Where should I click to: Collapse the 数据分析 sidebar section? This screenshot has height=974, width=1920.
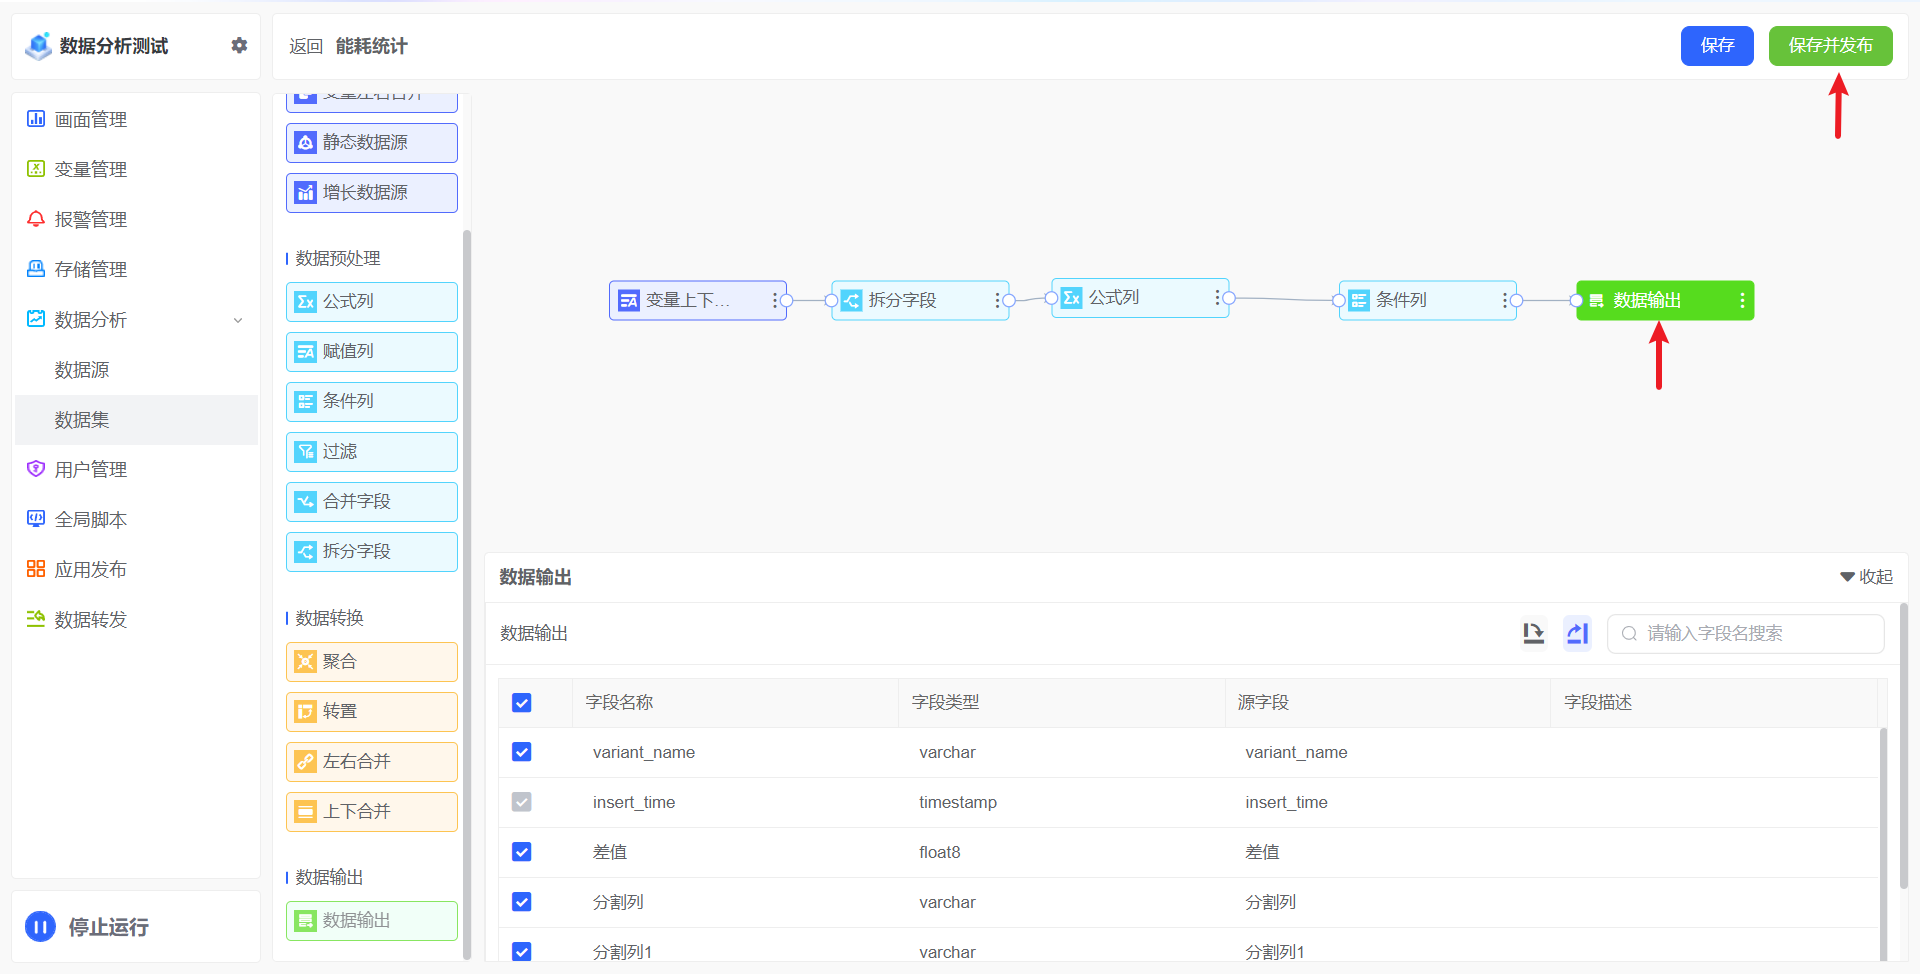[238, 320]
